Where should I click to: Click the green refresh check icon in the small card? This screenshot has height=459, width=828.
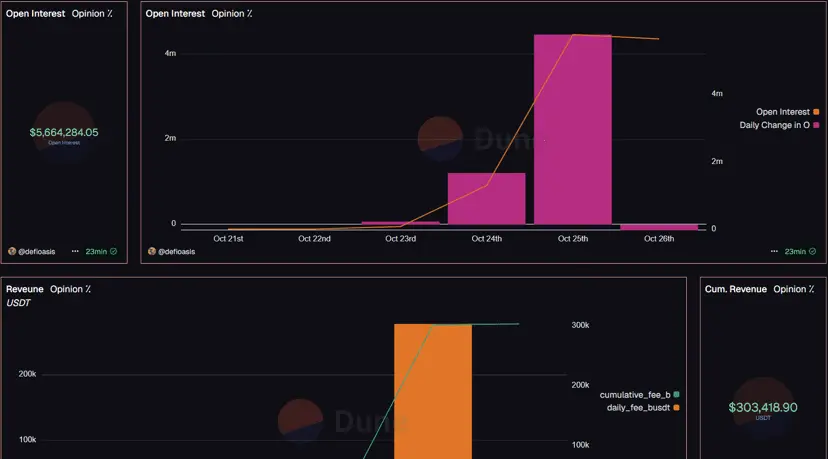point(113,251)
